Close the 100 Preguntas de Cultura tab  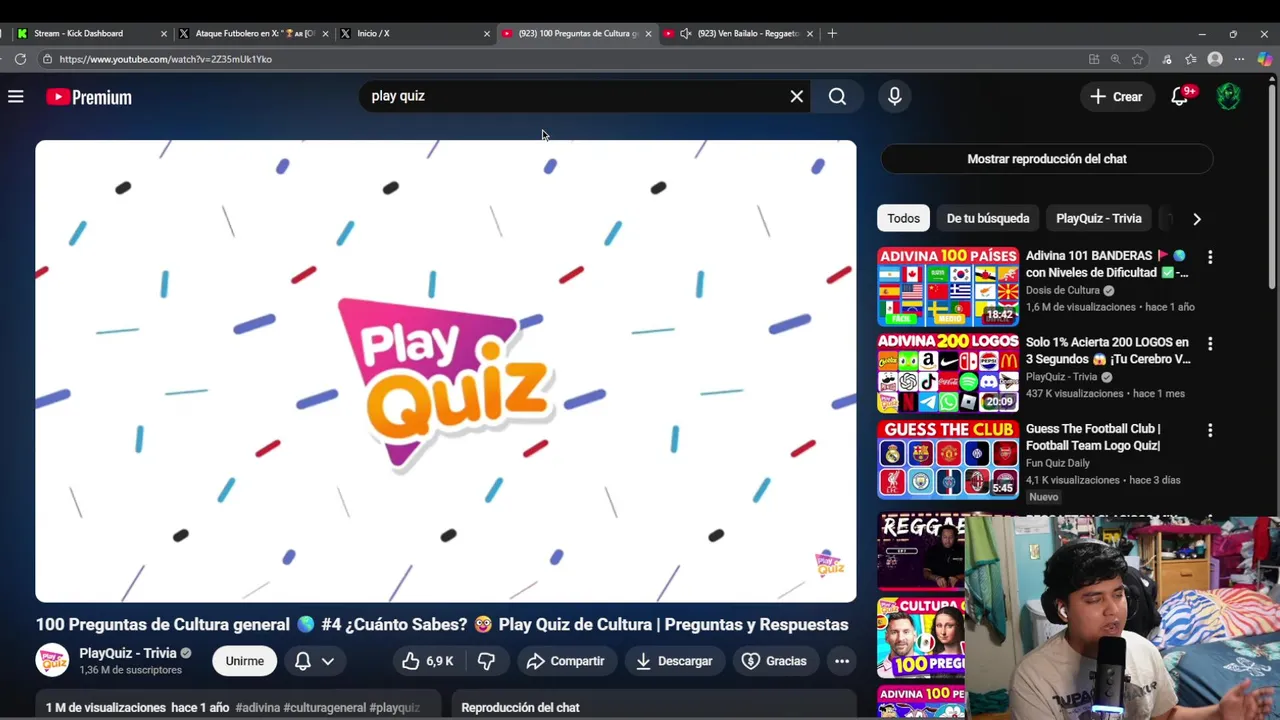(648, 33)
